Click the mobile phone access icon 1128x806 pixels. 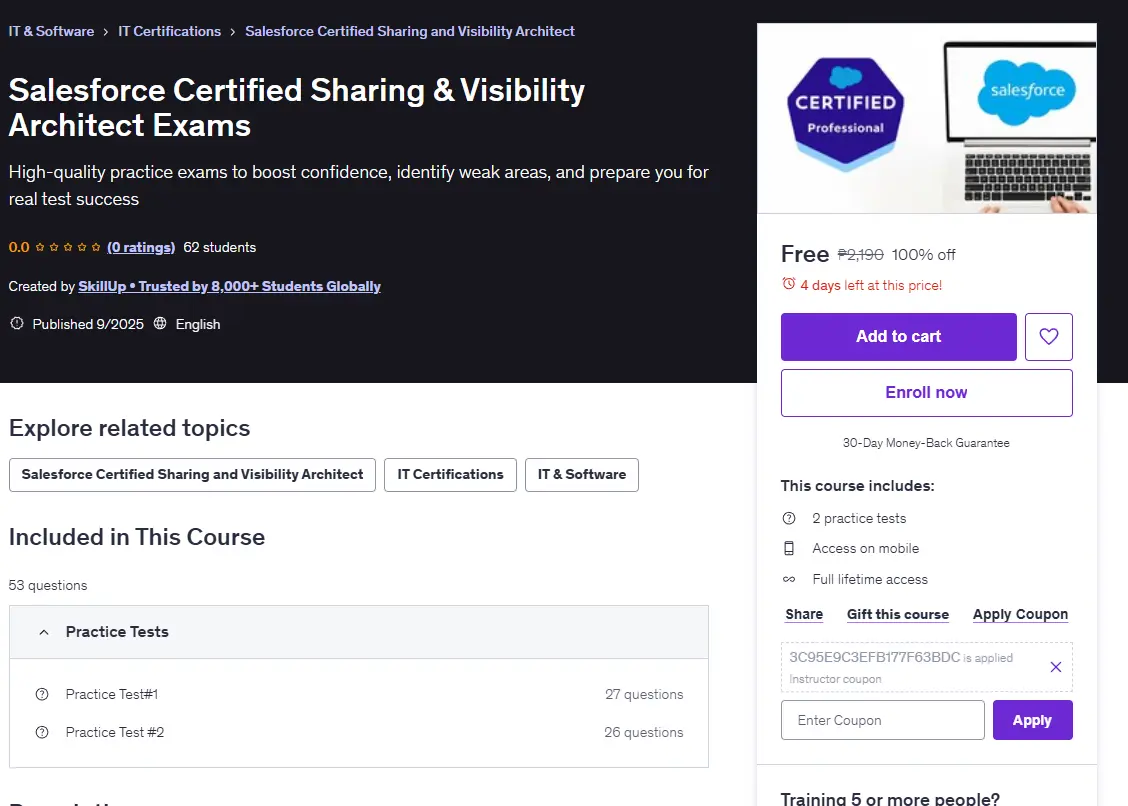click(789, 548)
